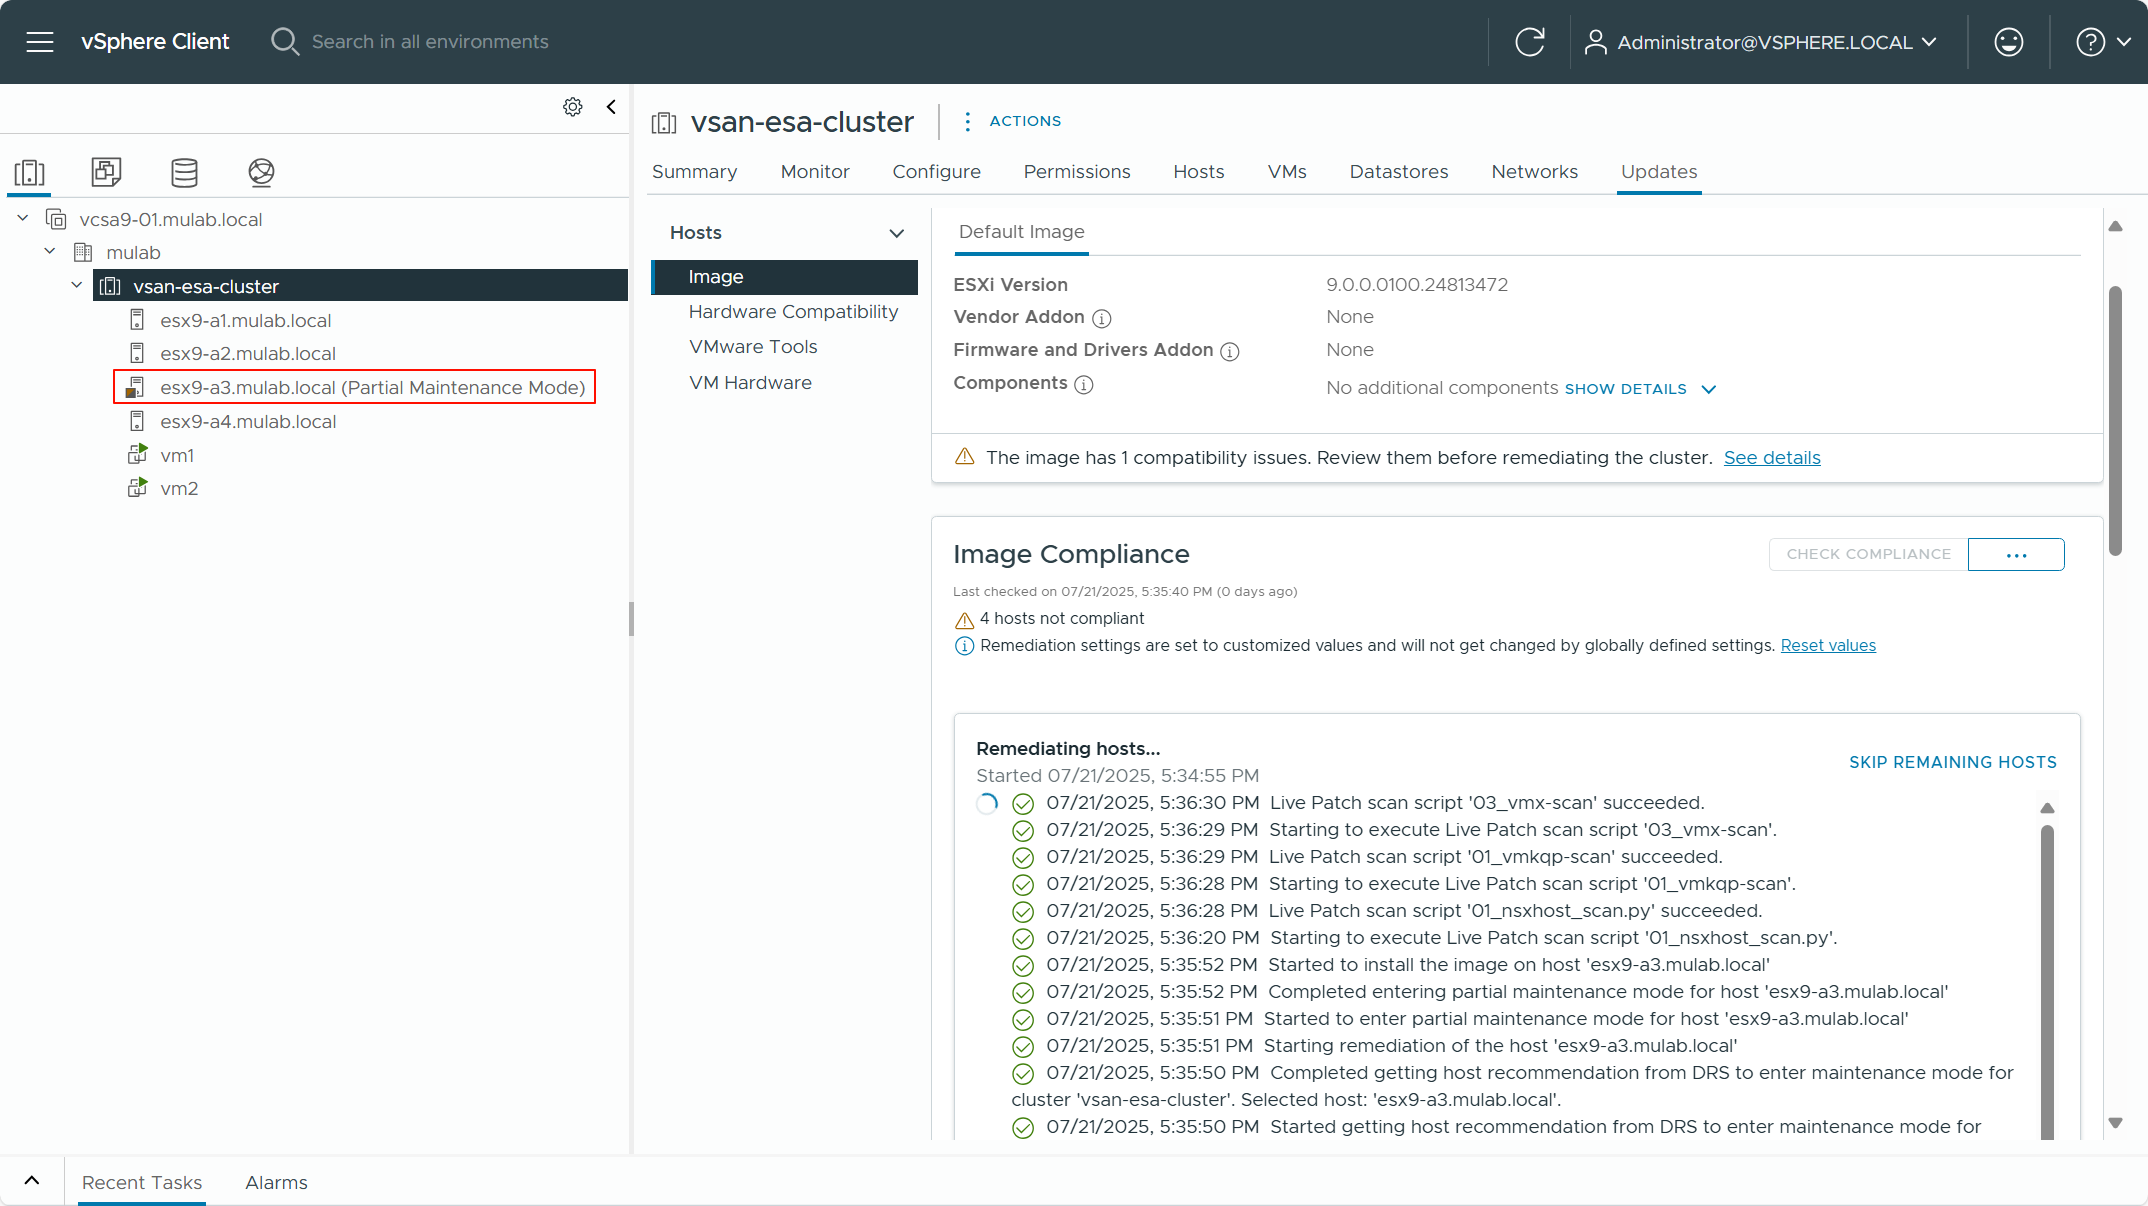2148x1206 pixels.
Task: Open the Administrator user dropdown
Action: coord(1762,42)
